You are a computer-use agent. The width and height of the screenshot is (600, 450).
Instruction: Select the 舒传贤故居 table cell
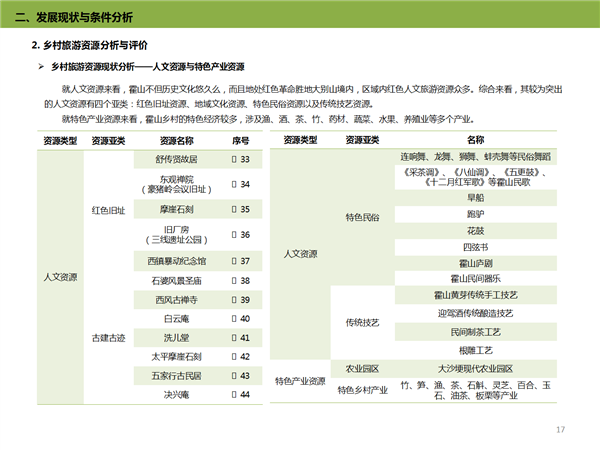[x=177, y=160]
